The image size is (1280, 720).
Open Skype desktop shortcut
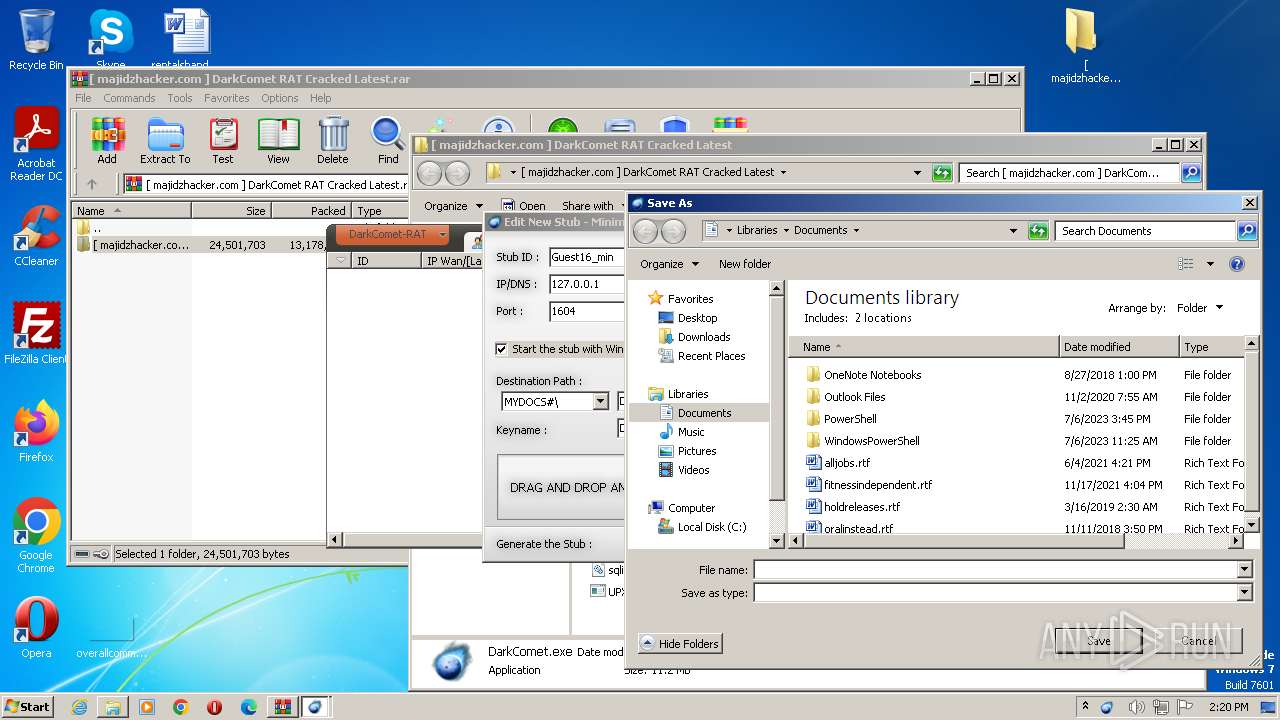pos(110,40)
